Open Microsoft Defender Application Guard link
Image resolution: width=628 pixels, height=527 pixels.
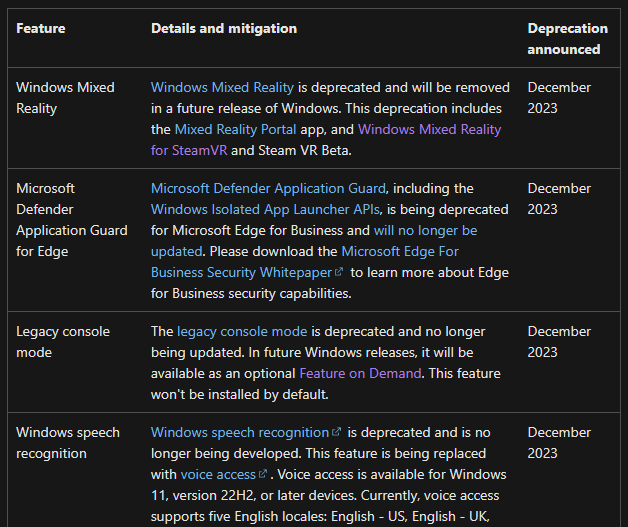268,188
